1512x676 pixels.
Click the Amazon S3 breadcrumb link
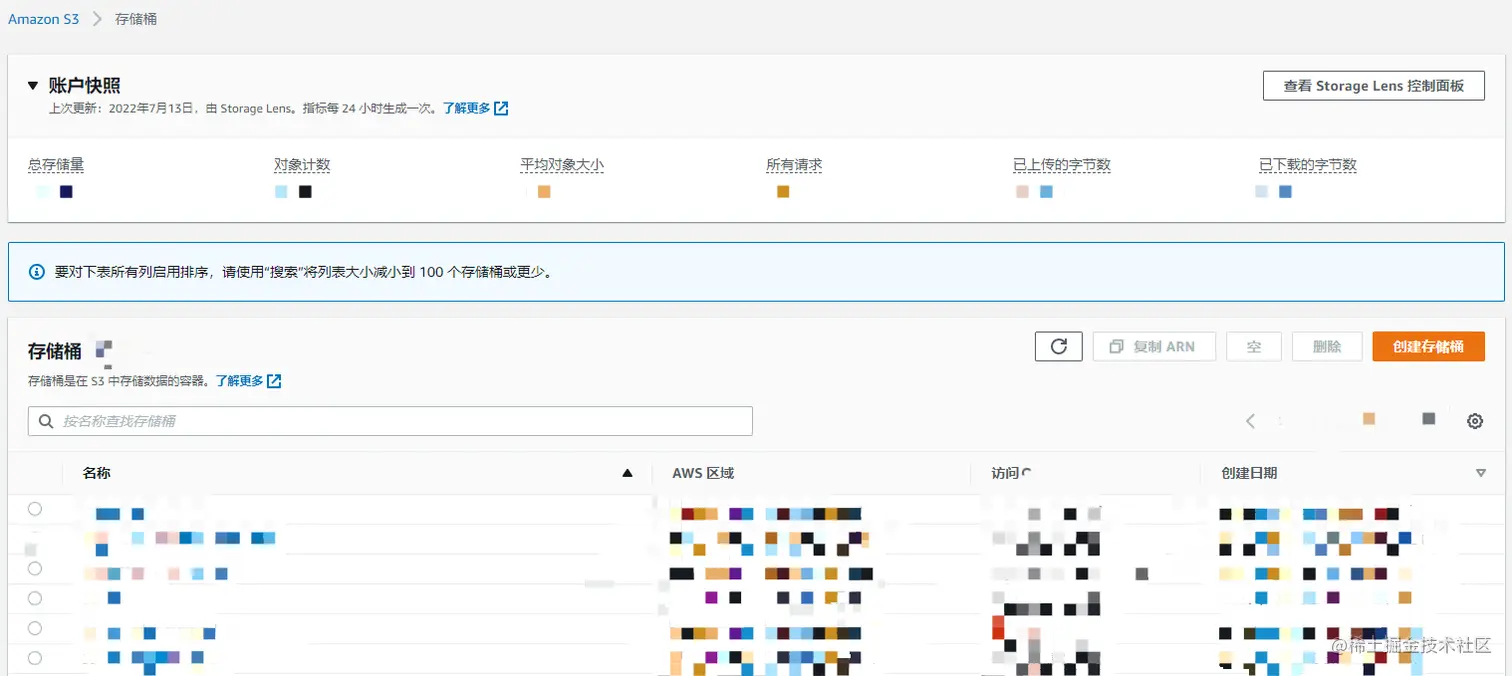(43, 19)
